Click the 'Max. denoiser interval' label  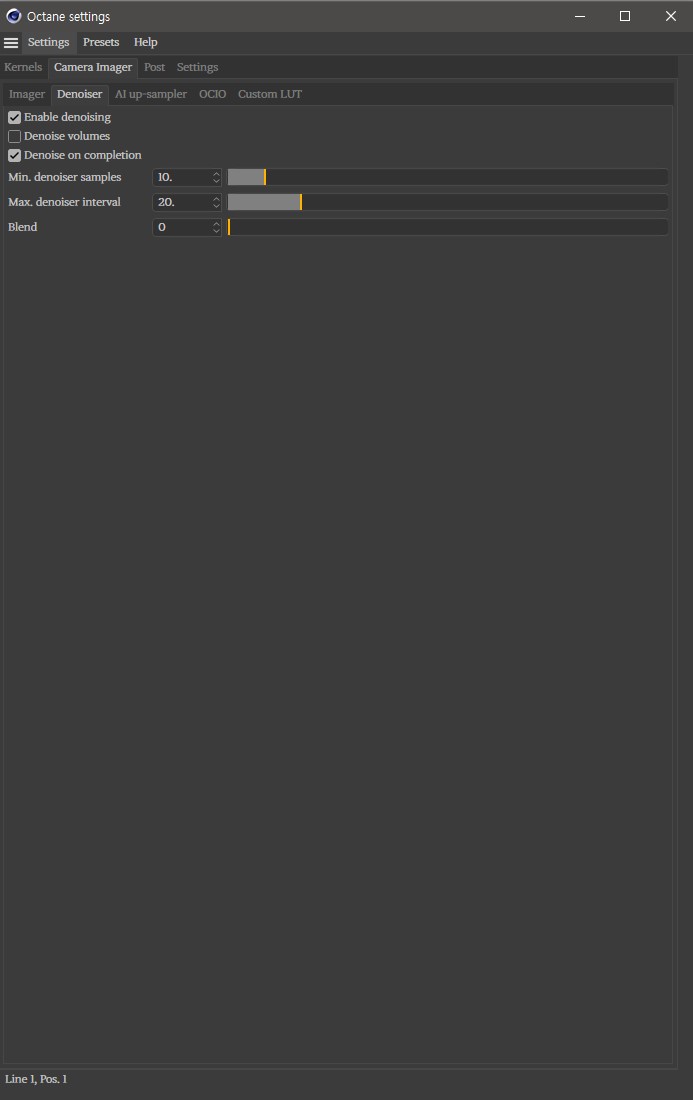65,202
